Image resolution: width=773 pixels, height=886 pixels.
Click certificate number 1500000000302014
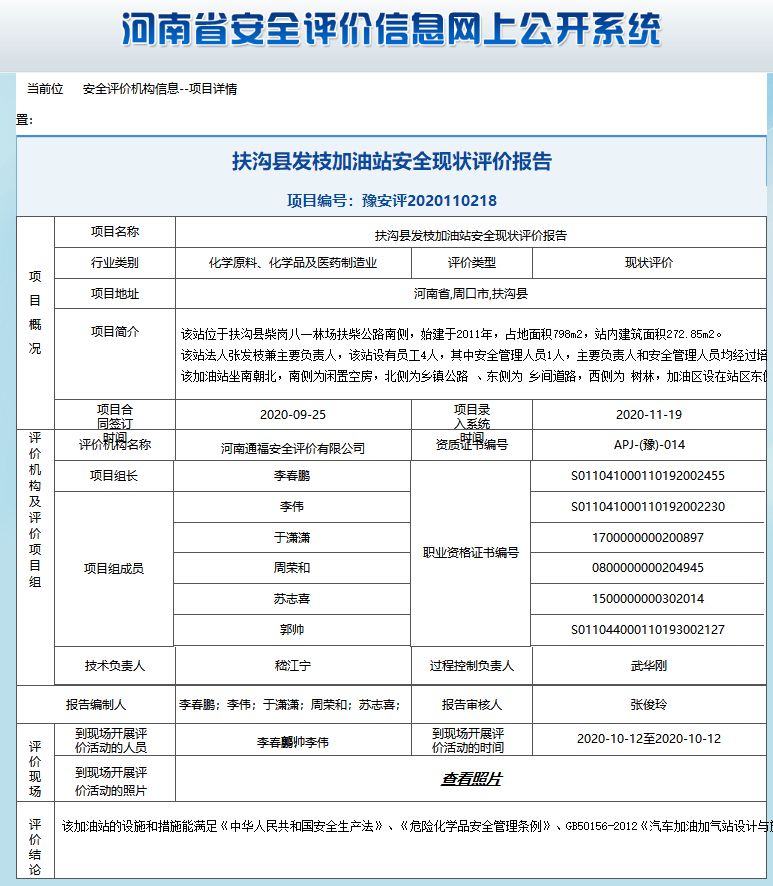coord(648,599)
